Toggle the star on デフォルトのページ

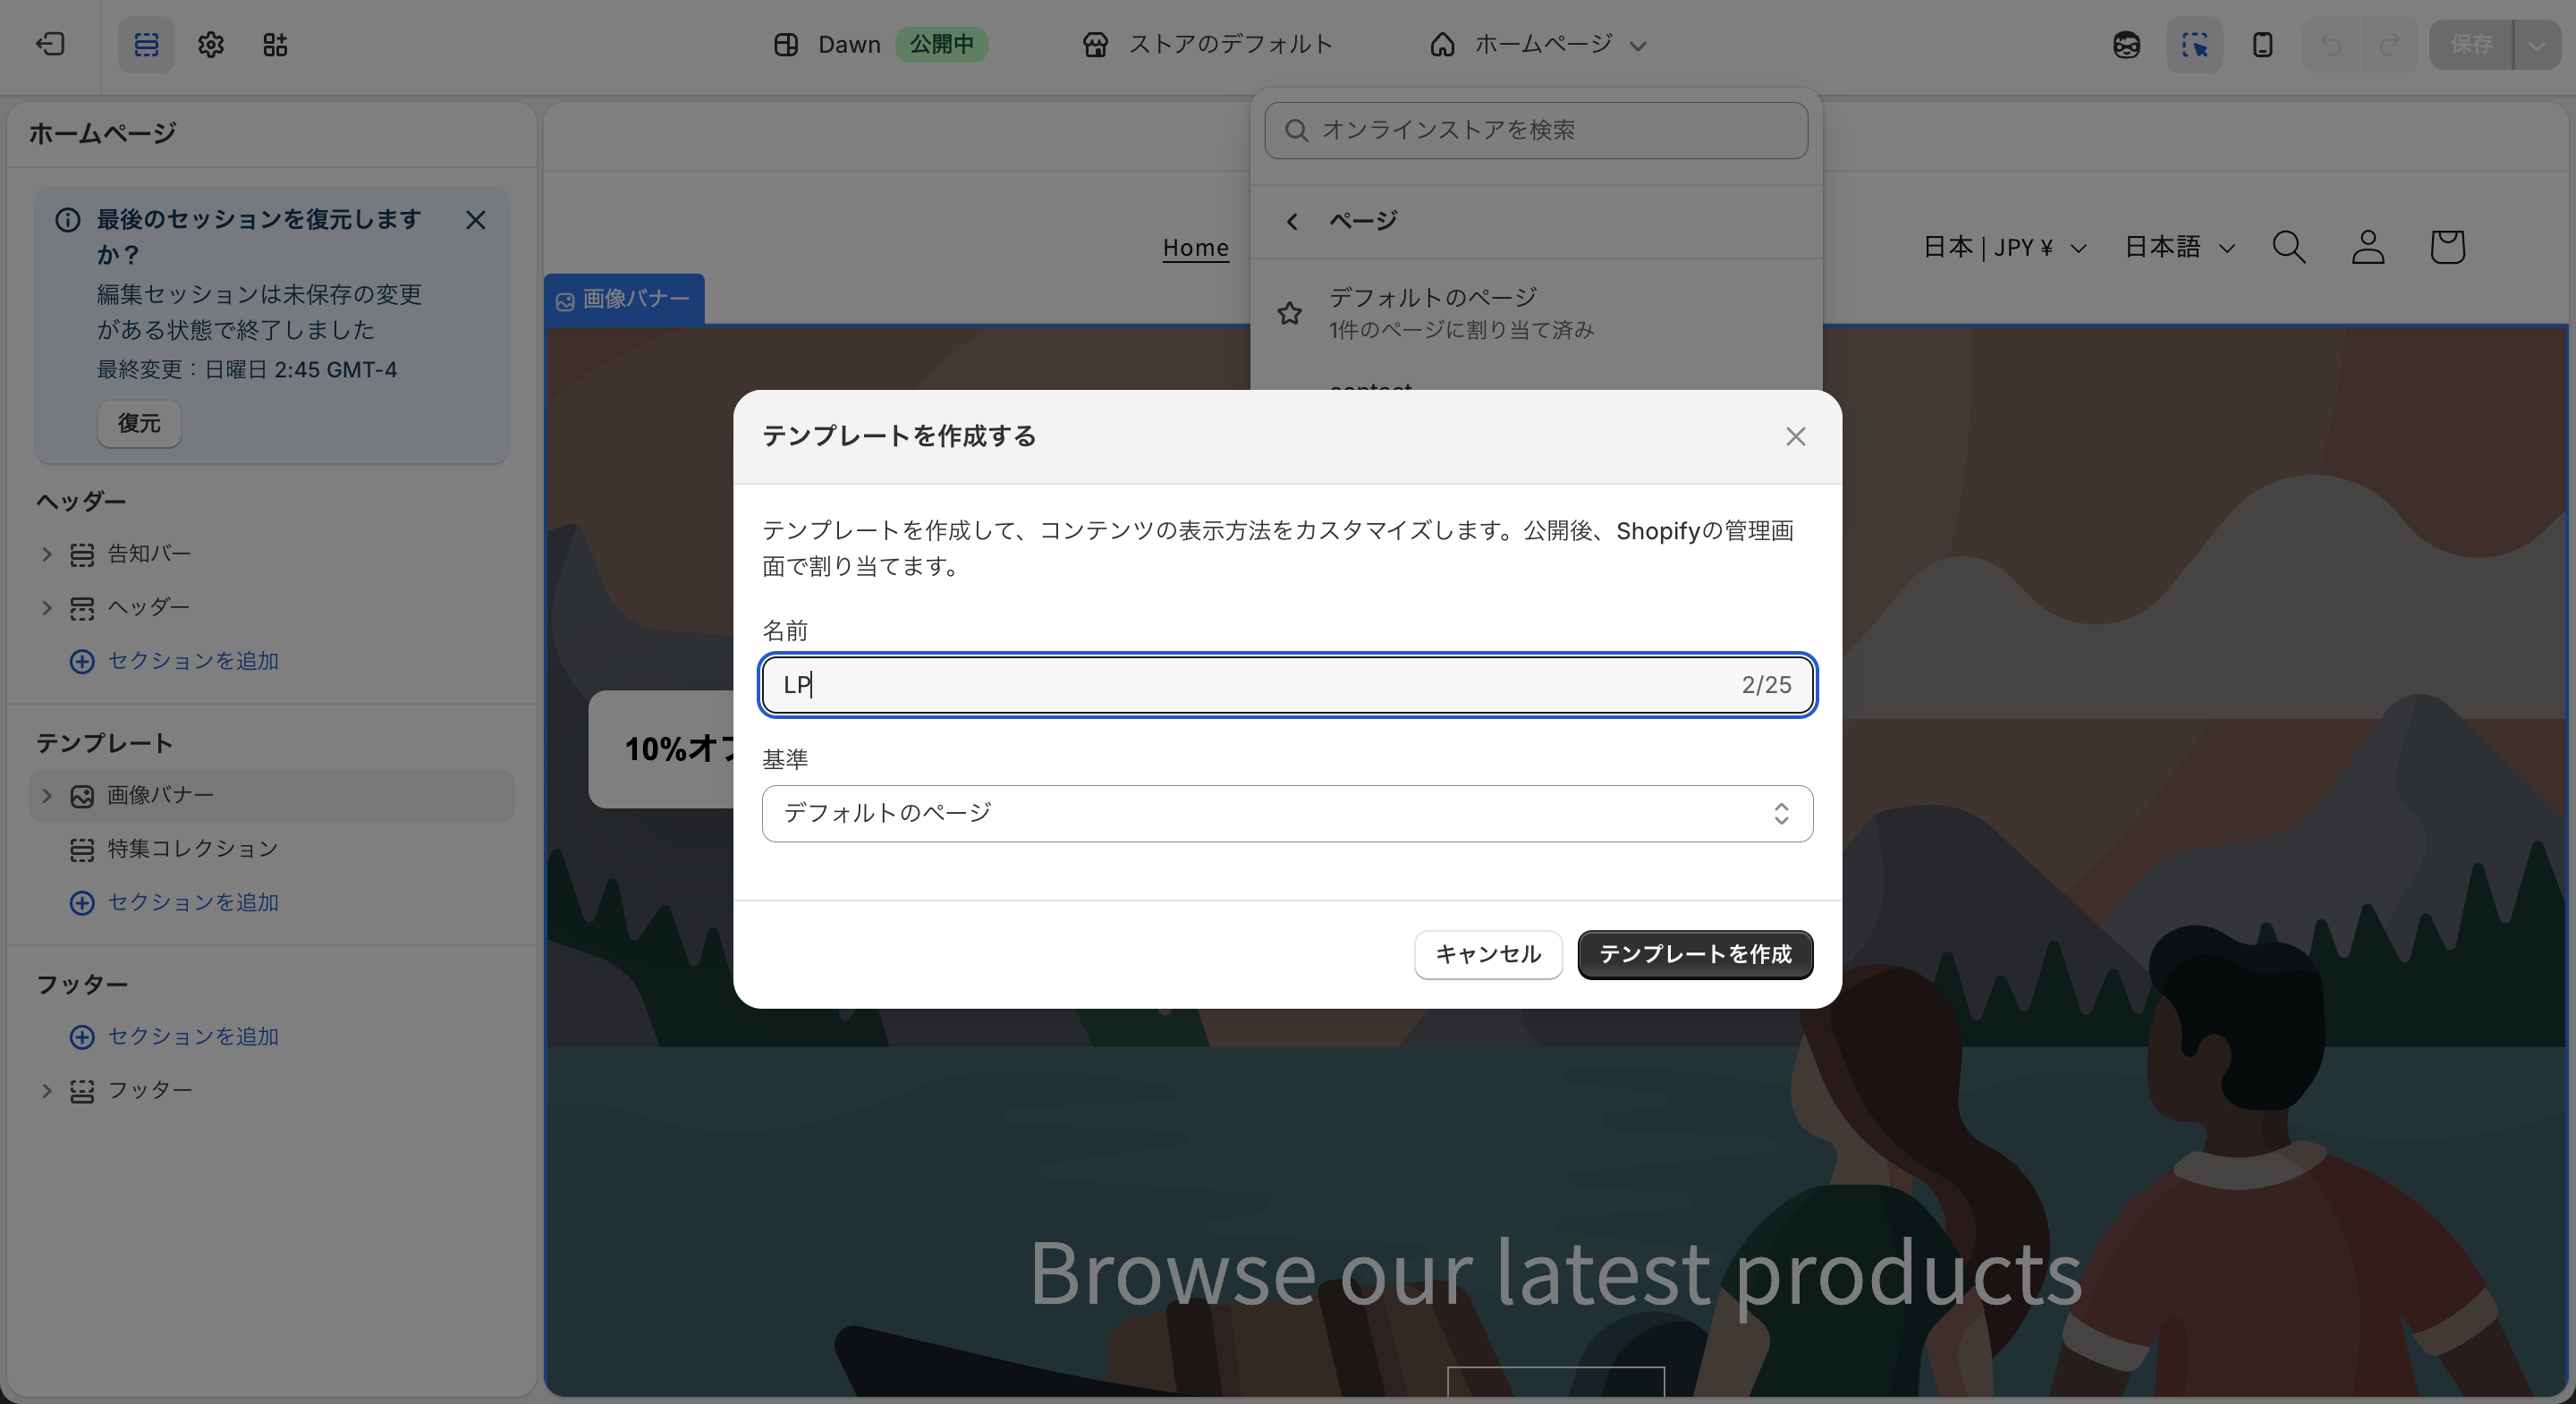[1290, 313]
